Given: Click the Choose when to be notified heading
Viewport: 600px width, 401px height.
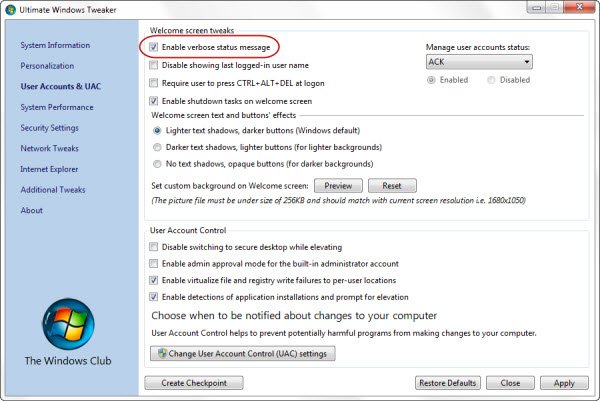Looking at the screenshot, I should click(x=294, y=316).
